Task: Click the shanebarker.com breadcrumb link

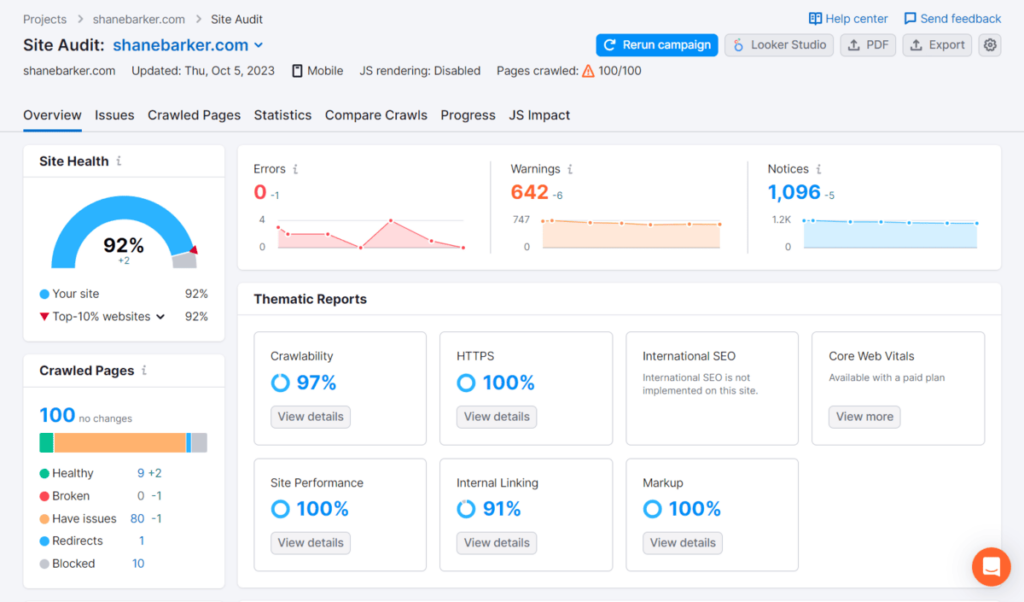Action: click(138, 19)
